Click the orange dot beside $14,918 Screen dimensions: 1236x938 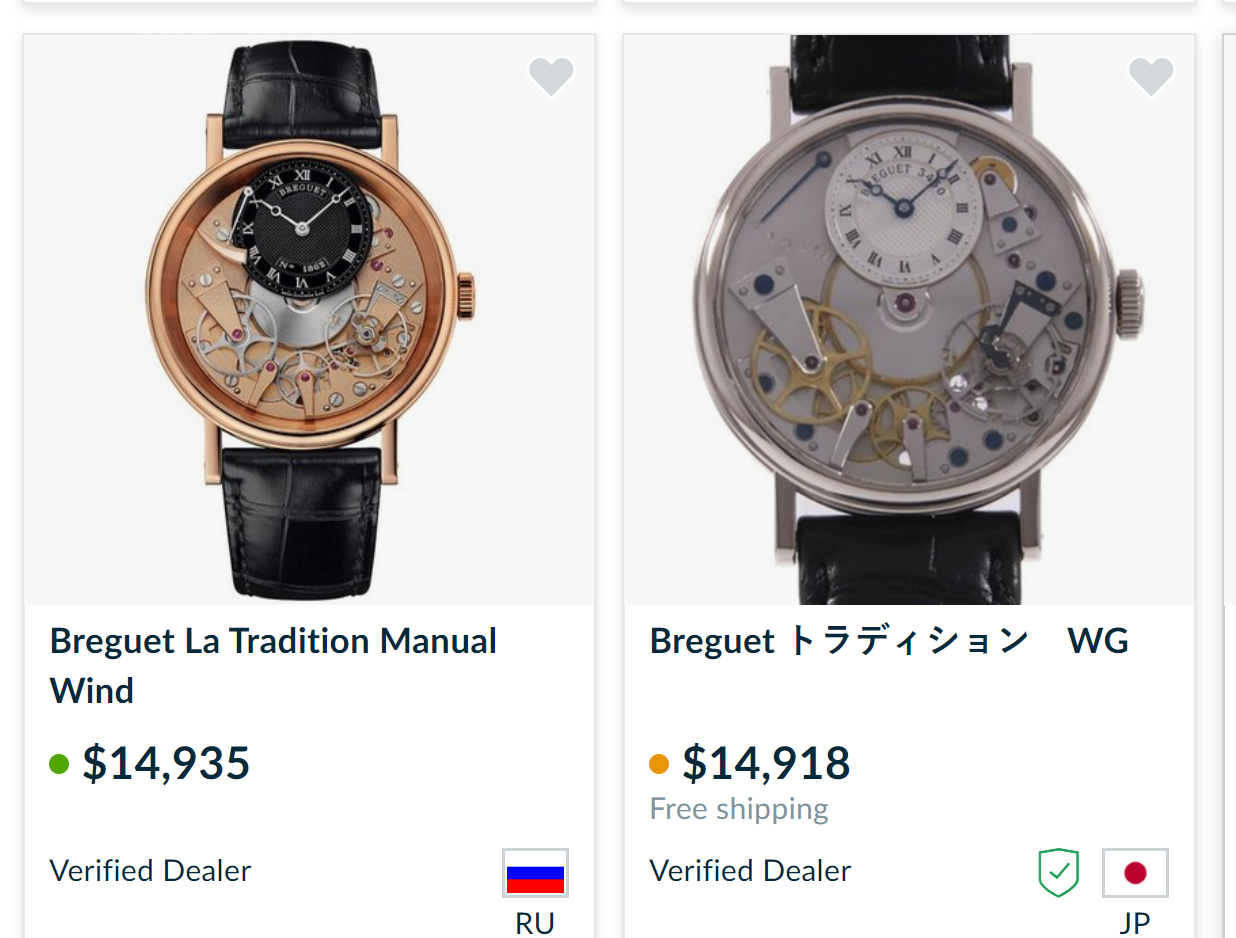[x=659, y=764]
